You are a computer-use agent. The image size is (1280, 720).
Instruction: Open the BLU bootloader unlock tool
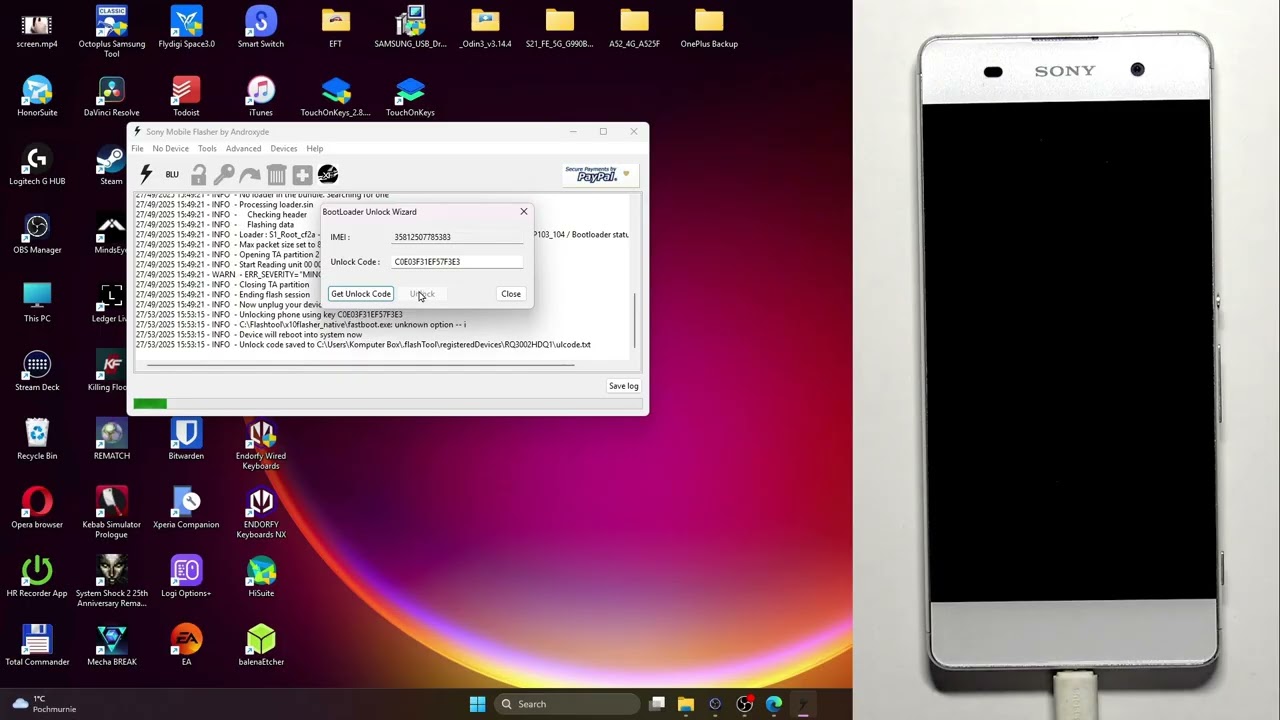172,175
